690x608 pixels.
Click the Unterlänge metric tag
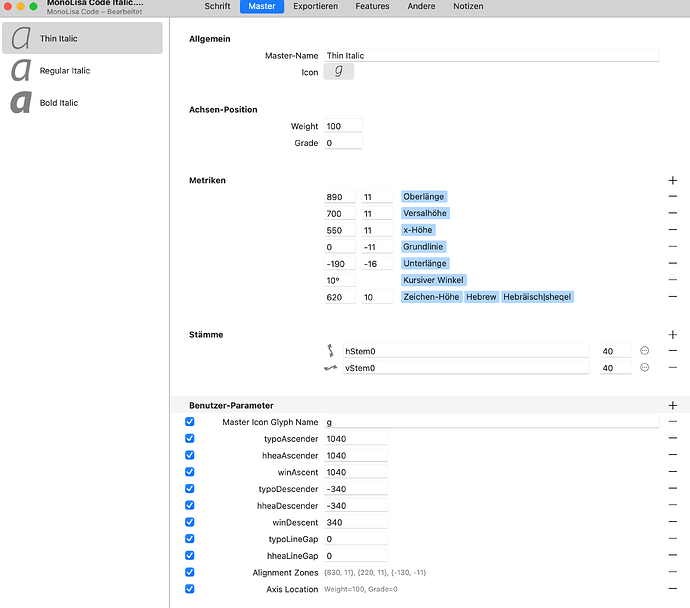pos(425,264)
